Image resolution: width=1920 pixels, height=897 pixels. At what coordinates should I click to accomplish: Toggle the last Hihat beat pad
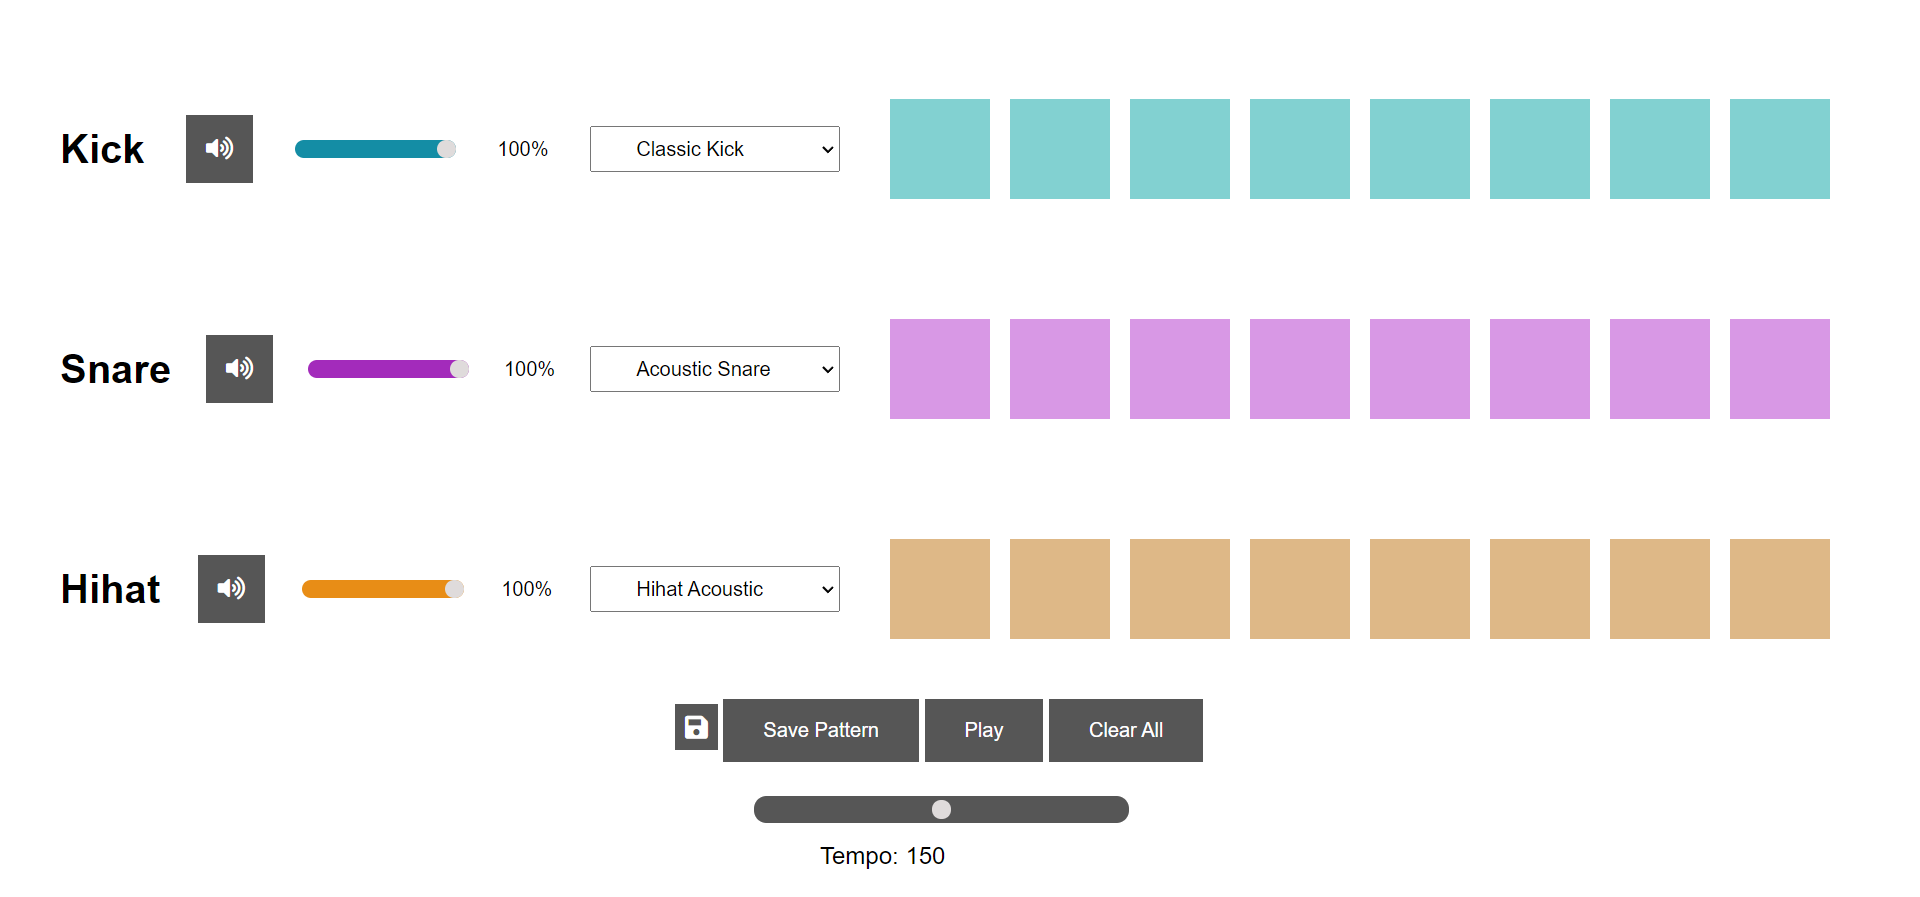(1780, 589)
